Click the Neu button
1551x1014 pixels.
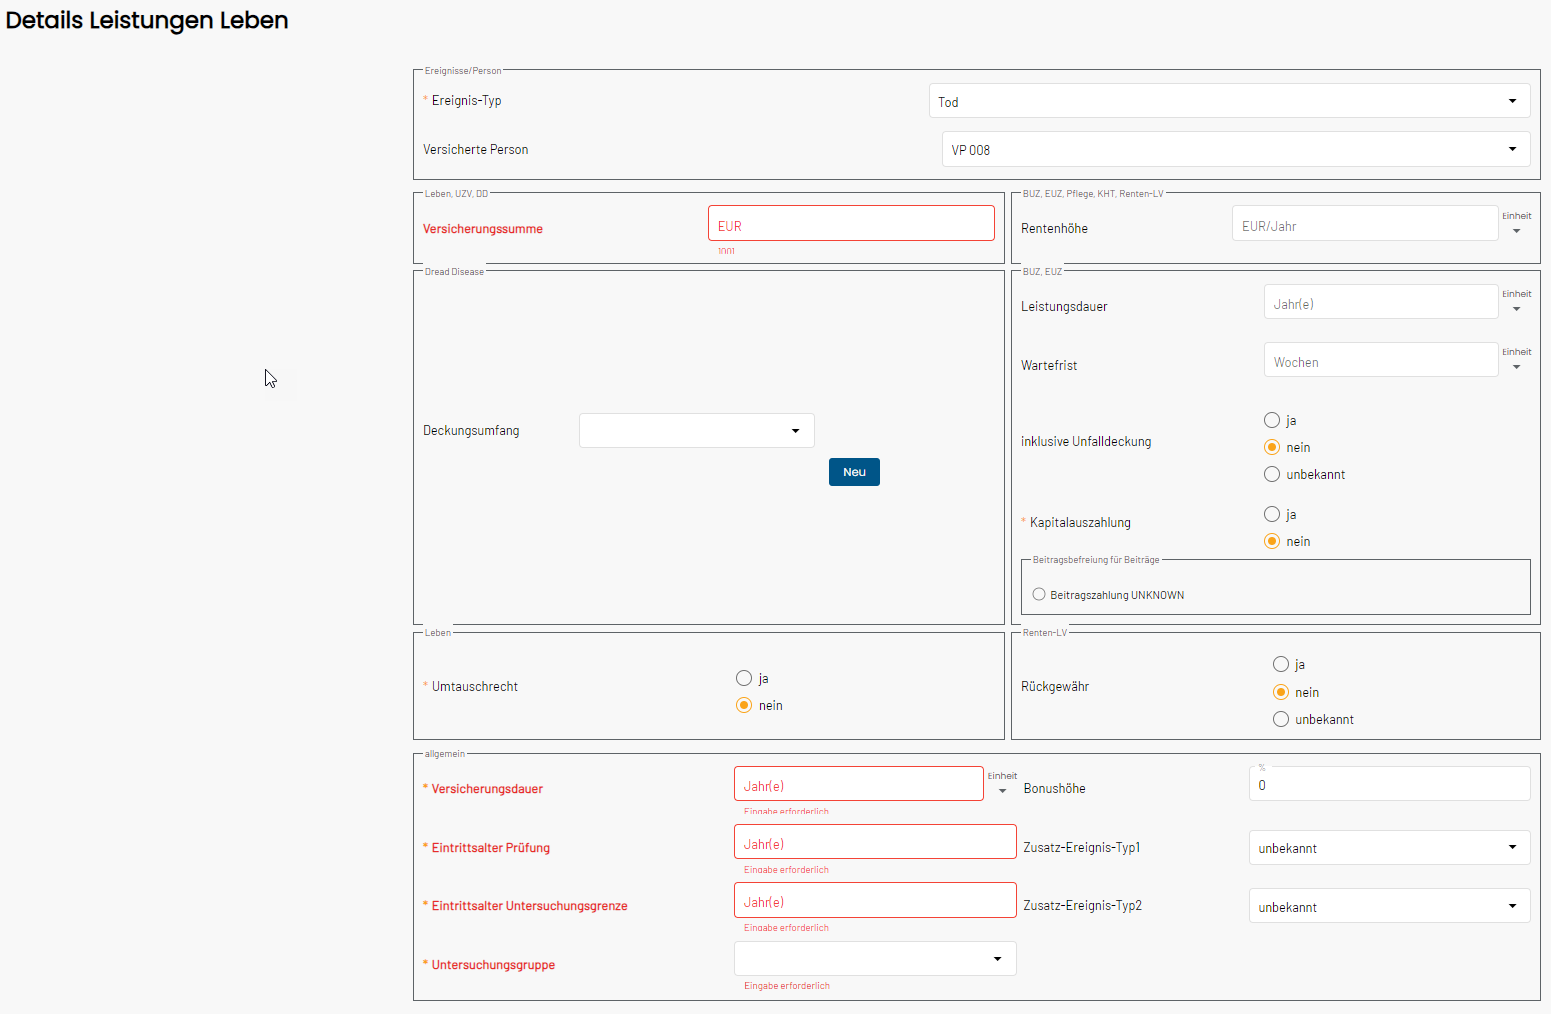(854, 472)
